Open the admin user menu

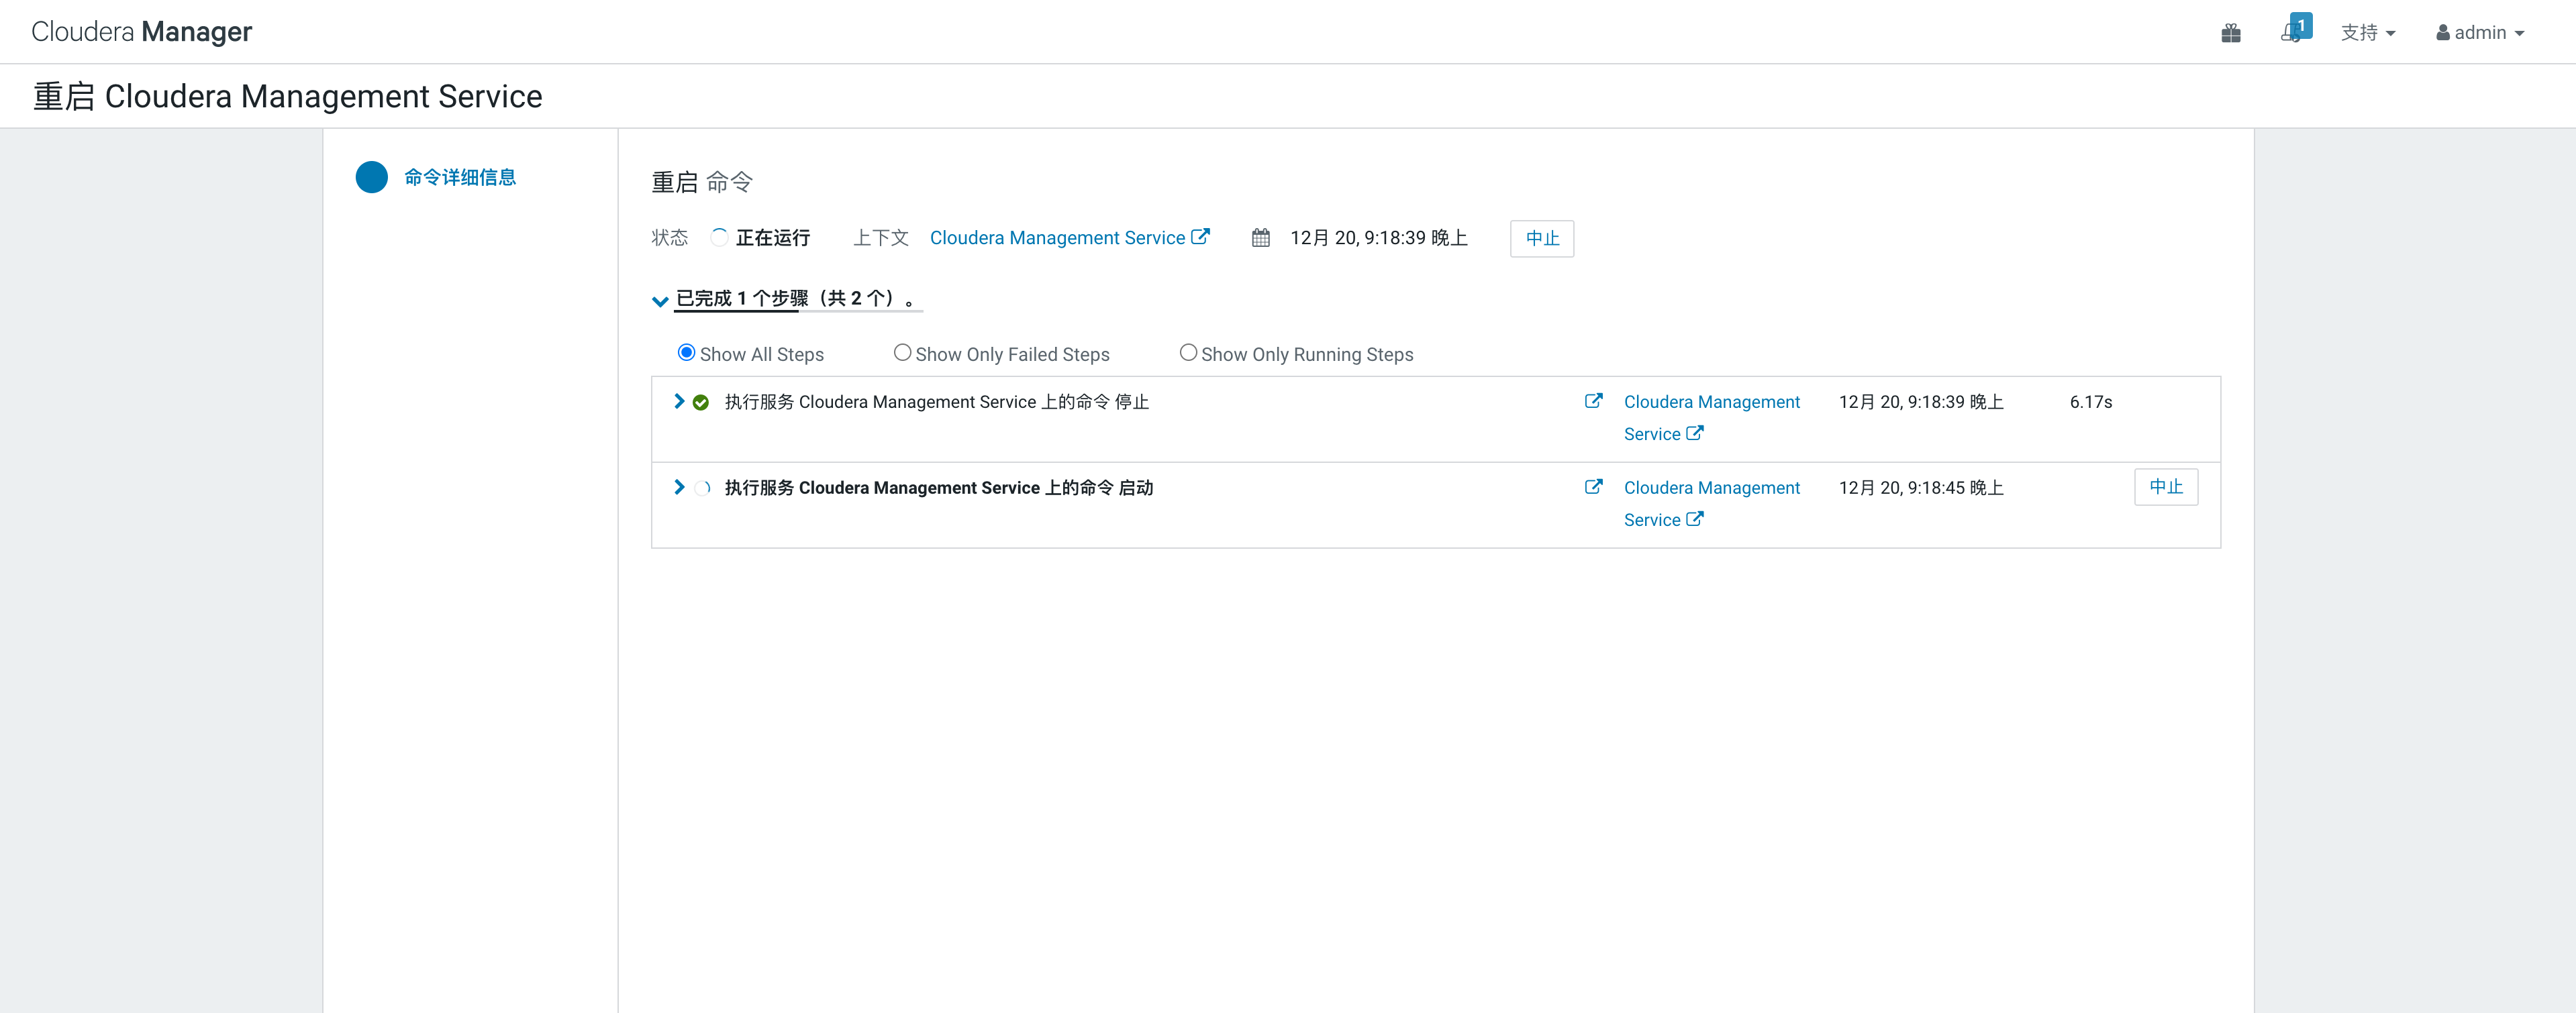[2480, 33]
